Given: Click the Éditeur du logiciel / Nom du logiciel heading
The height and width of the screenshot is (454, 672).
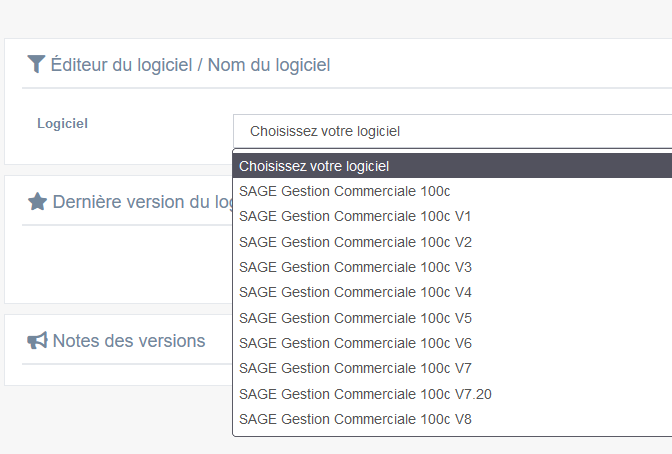Looking at the screenshot, I should 190,65.
